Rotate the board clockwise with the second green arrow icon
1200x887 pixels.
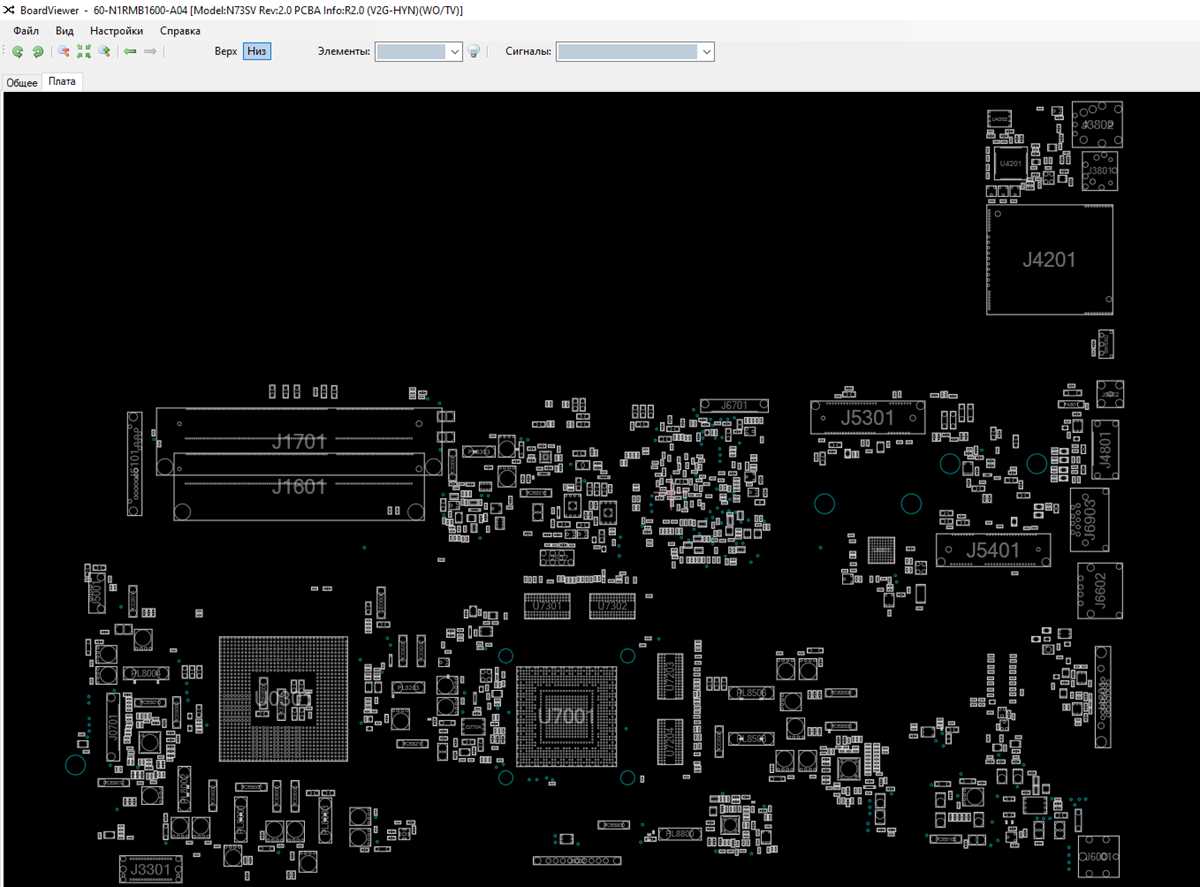click(38, 51)
